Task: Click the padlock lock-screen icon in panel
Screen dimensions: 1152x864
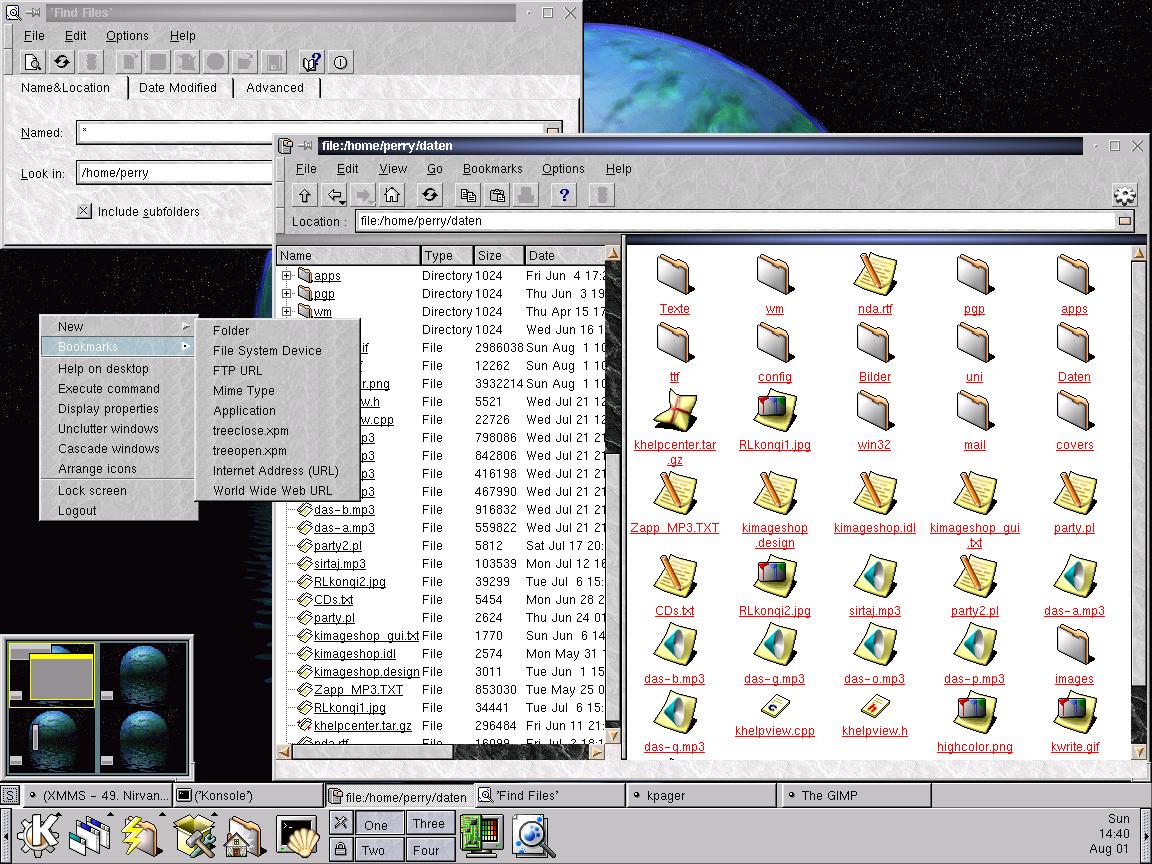Action: coord(341,849)
